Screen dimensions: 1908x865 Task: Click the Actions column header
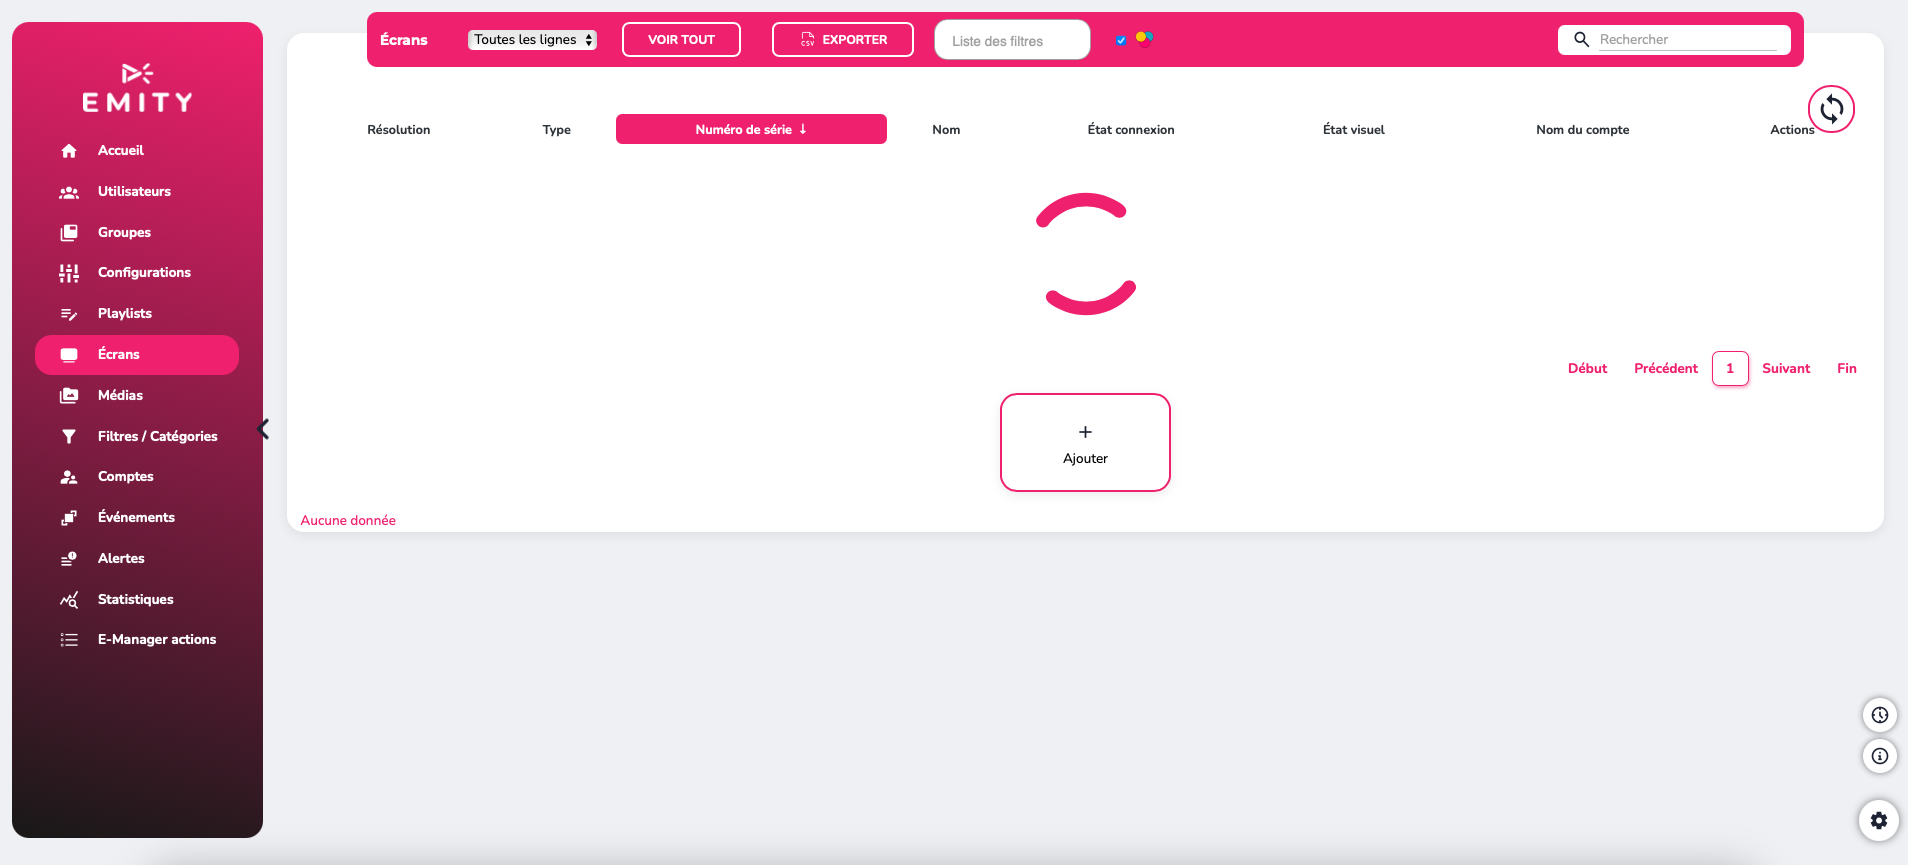point(1792,130)
